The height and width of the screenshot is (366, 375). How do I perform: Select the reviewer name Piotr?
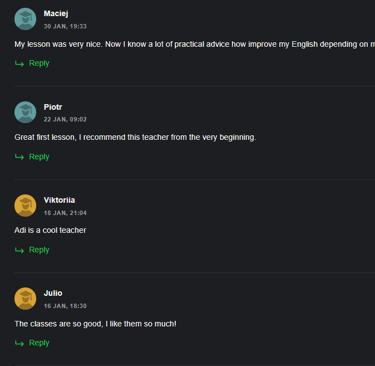pyautogui.click(x=53, y=107)
